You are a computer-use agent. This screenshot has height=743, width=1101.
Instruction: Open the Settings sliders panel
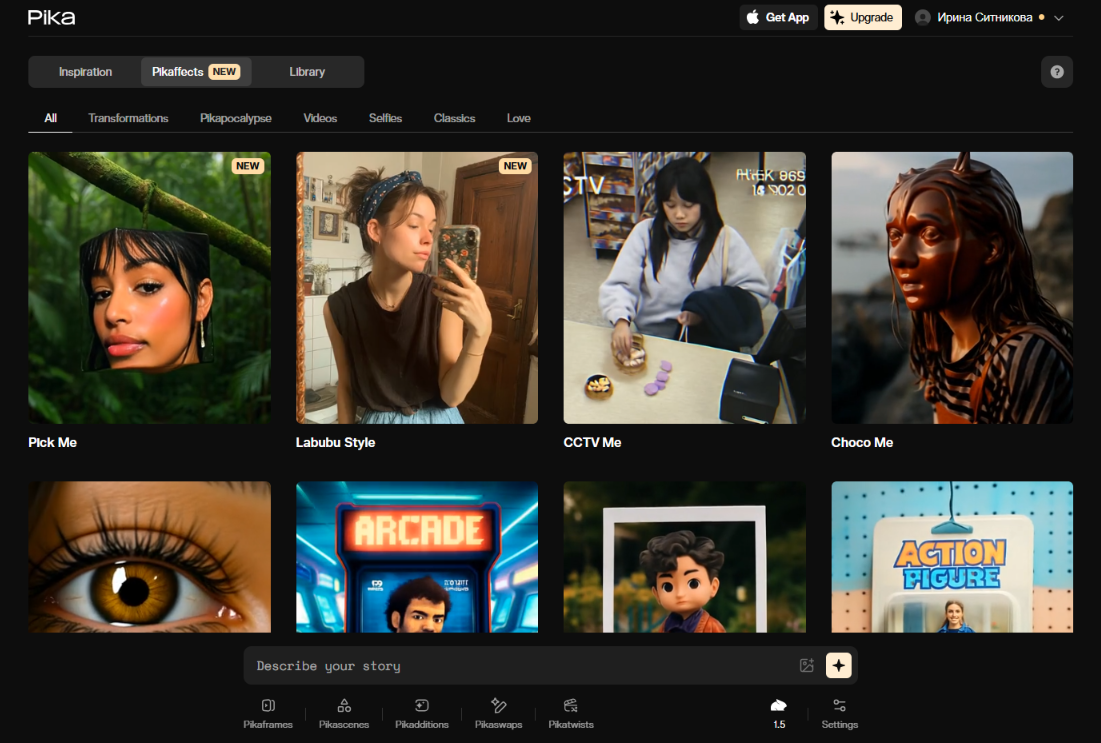(839, 713)
